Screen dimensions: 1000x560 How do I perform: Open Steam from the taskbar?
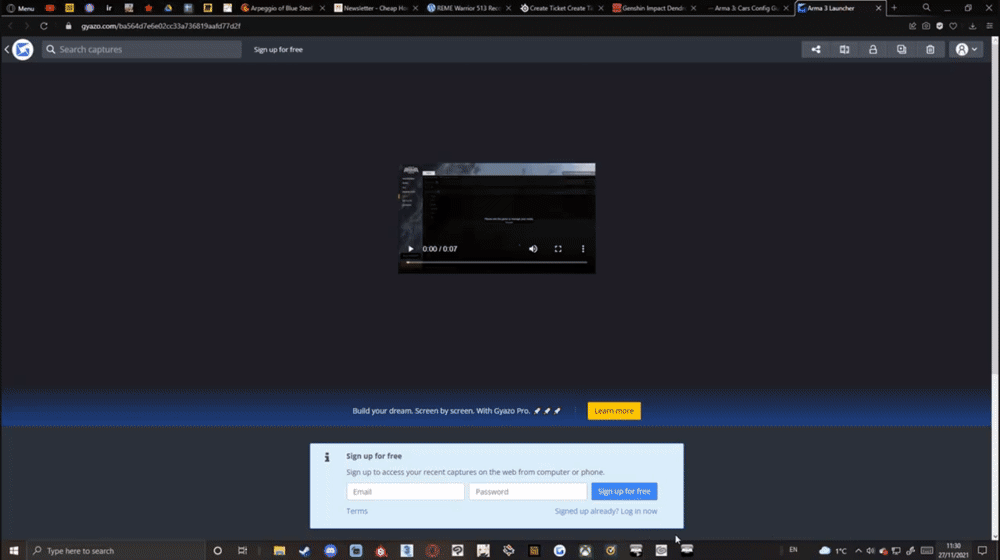tap(304, 550)
